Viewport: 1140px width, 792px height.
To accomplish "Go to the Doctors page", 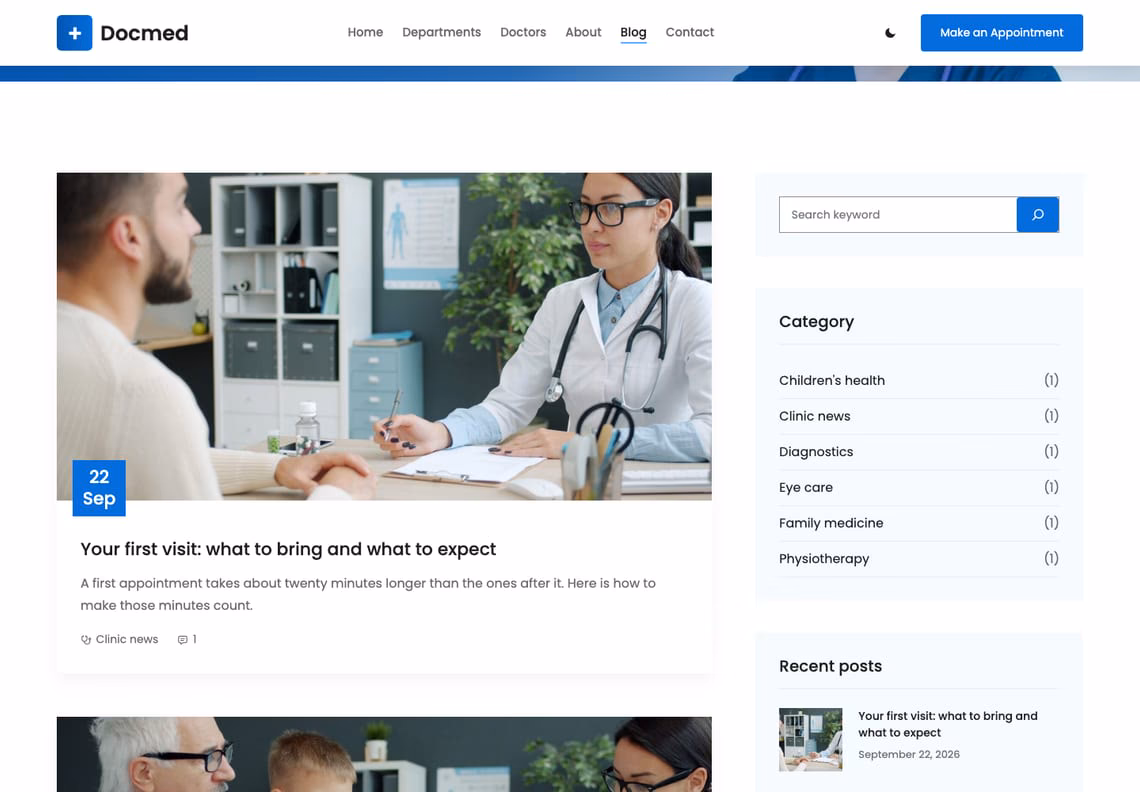I will pyautogui.click(x=523, y=32).
